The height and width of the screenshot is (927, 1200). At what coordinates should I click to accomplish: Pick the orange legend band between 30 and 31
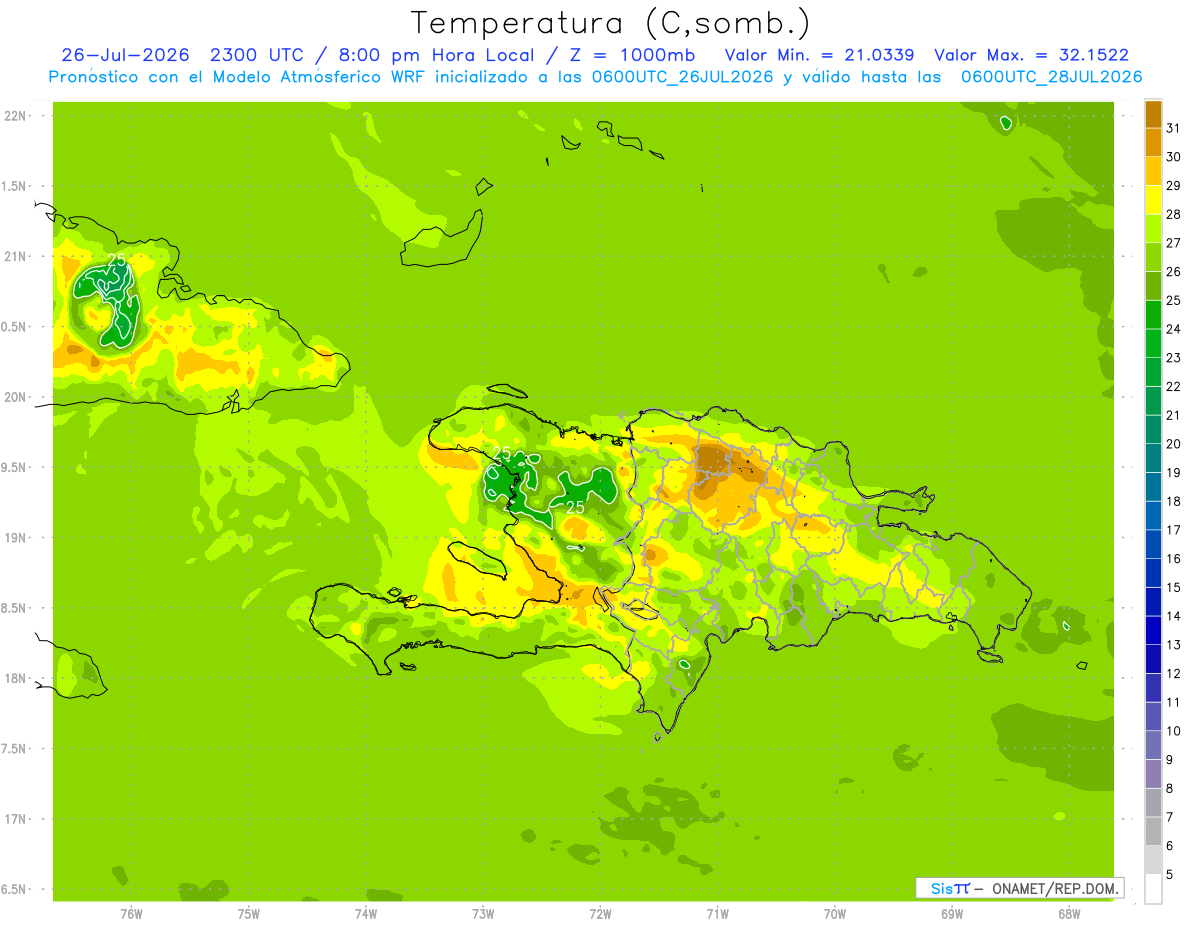1153,142
